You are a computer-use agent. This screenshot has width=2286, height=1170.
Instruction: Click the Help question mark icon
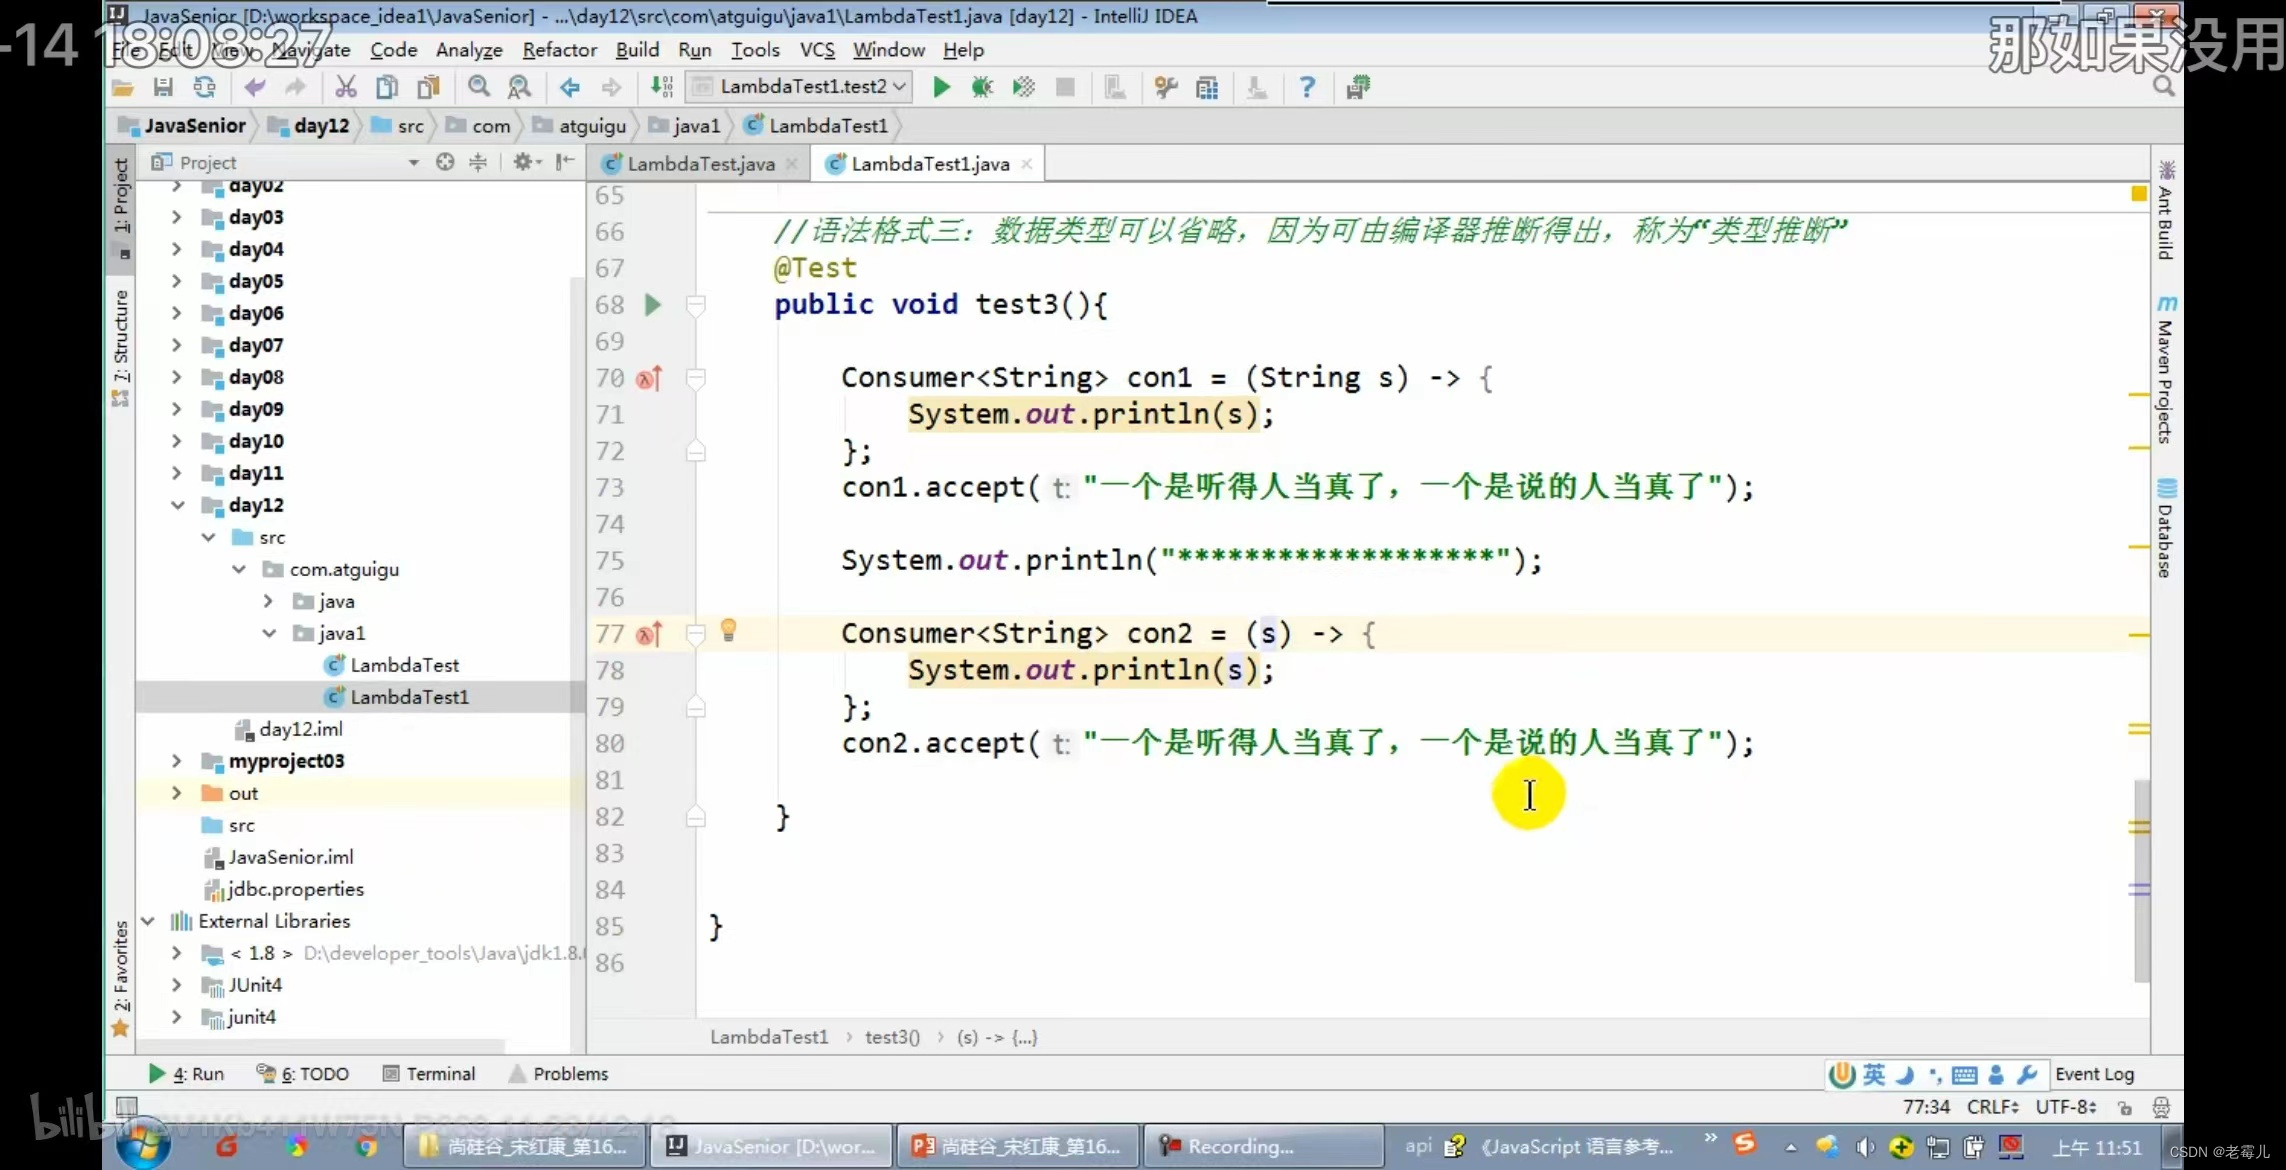(1307, 87)
